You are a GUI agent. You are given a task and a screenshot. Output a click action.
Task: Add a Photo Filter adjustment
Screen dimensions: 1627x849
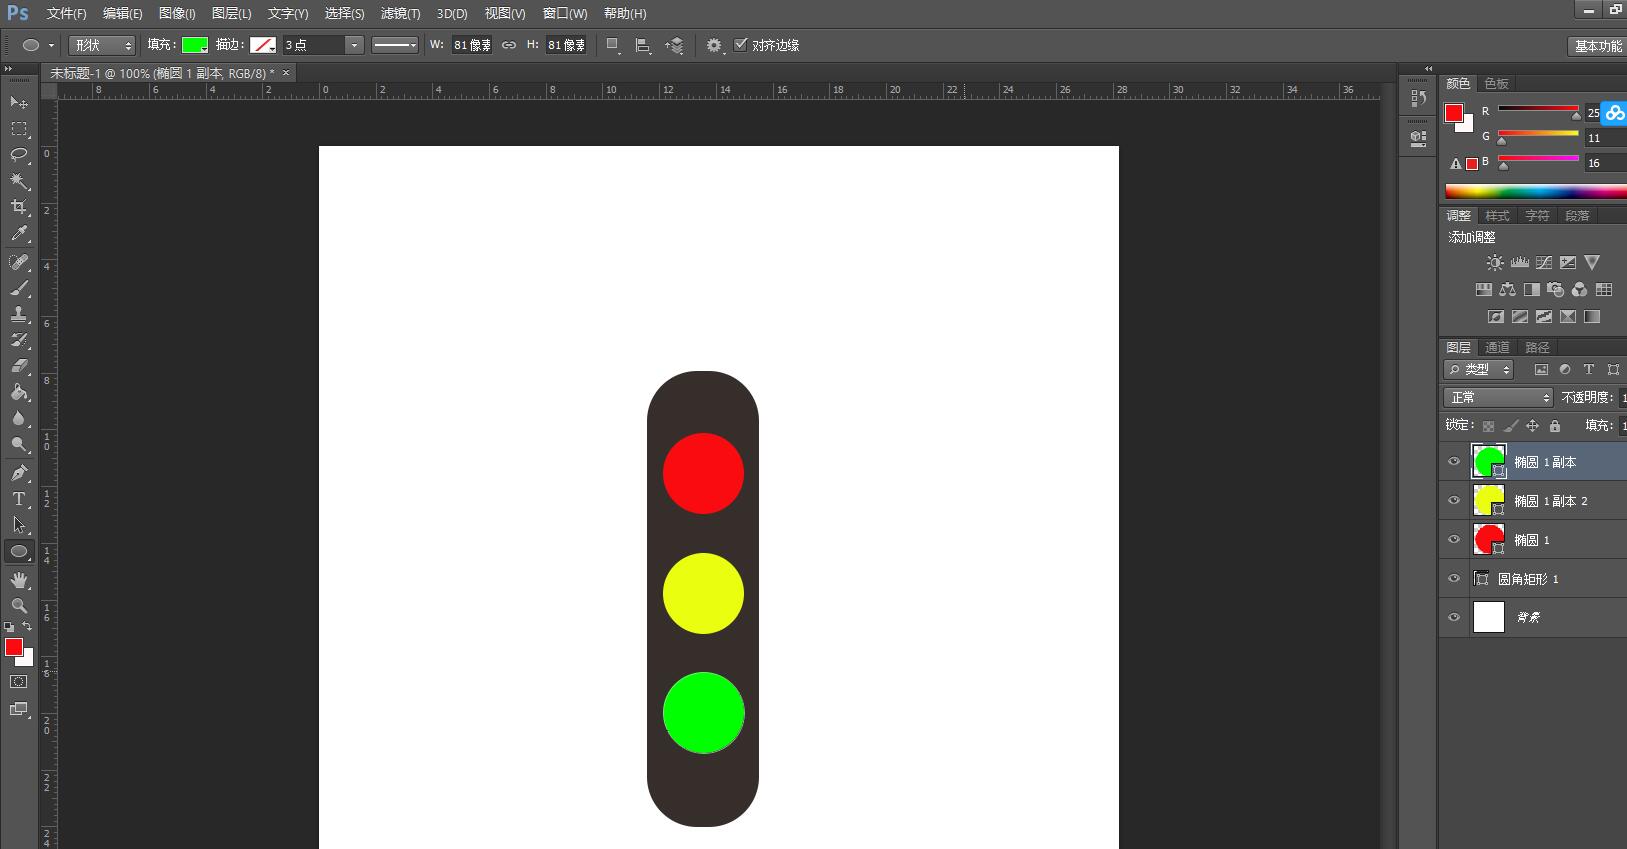(x=1555, y=290)
